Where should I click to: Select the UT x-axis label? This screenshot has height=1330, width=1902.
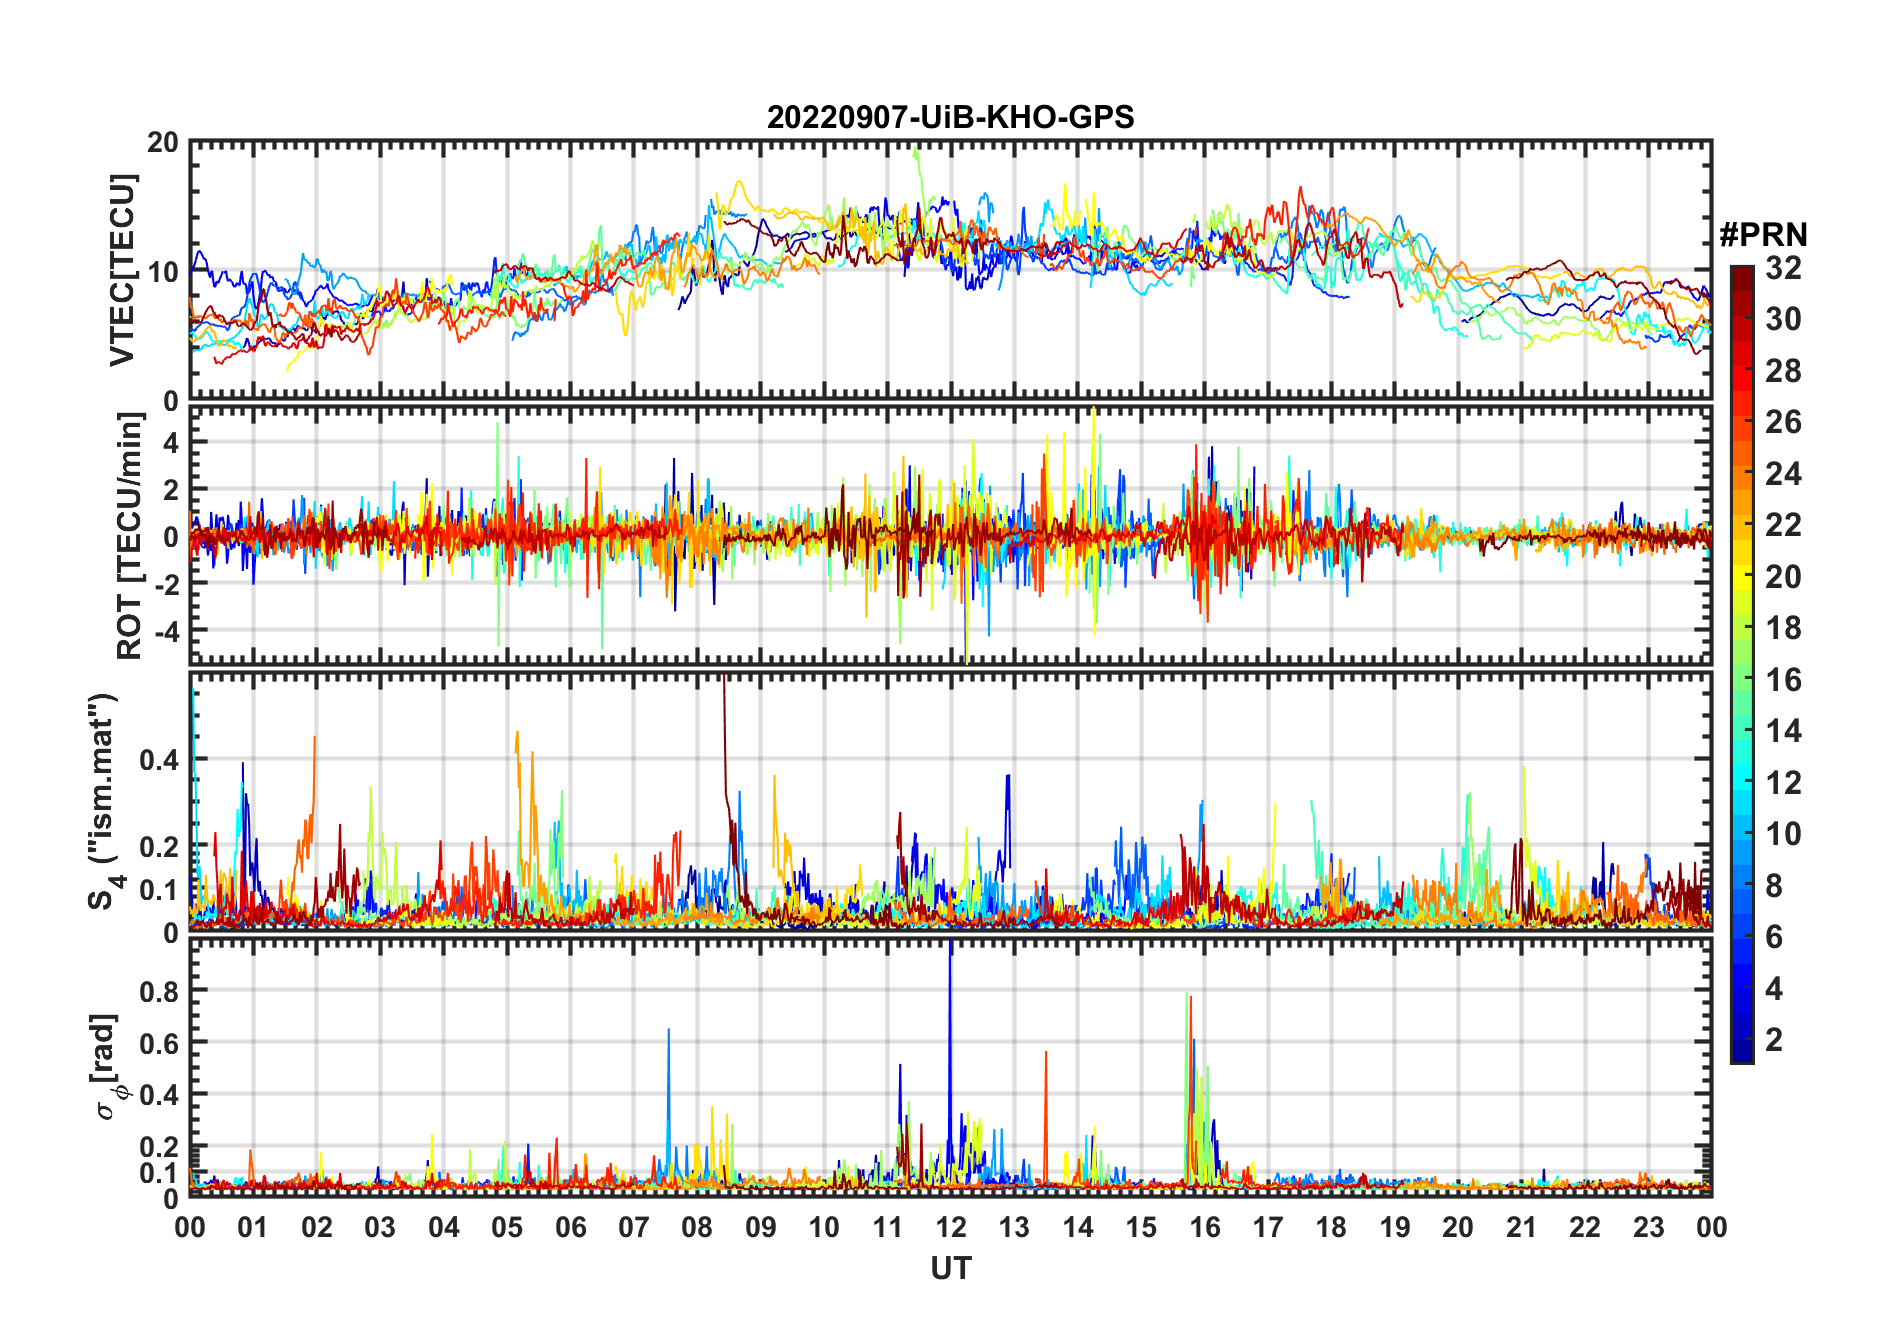[x=950, y=1269]
